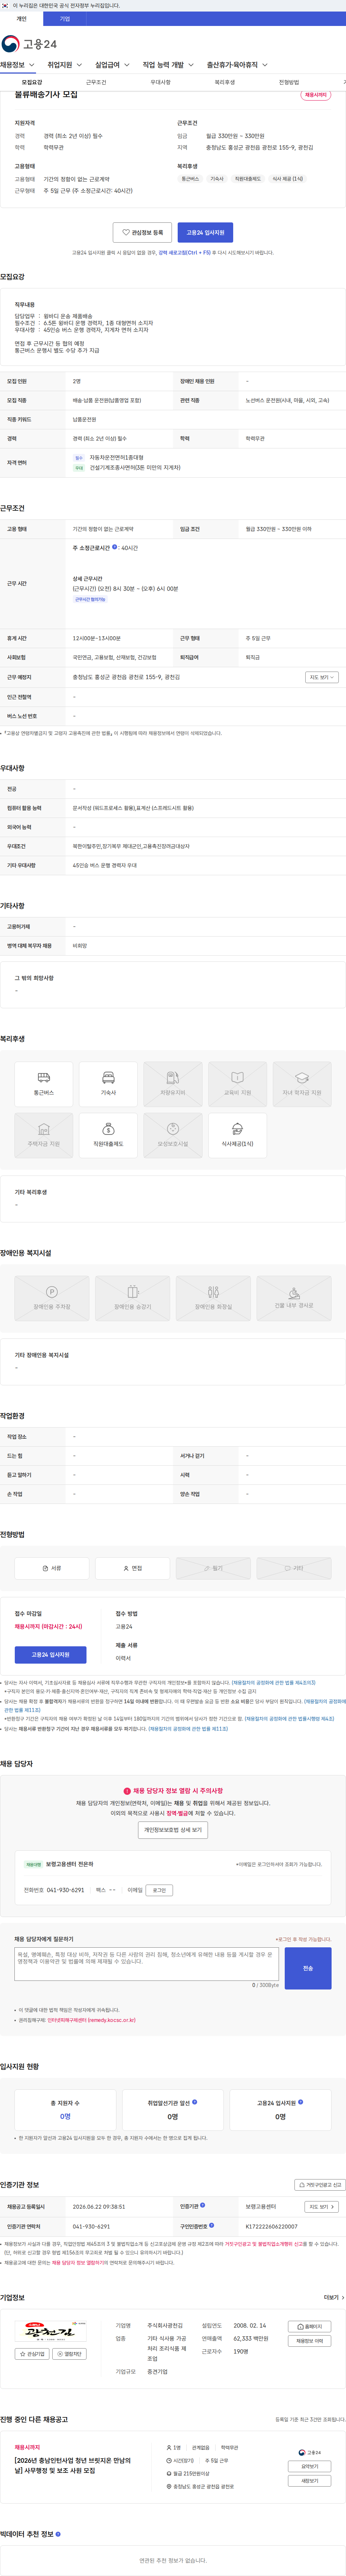Click the 기타 selection method icon
The image size is (346, 2576).
pyautogui.click(x=294, y=1568)
